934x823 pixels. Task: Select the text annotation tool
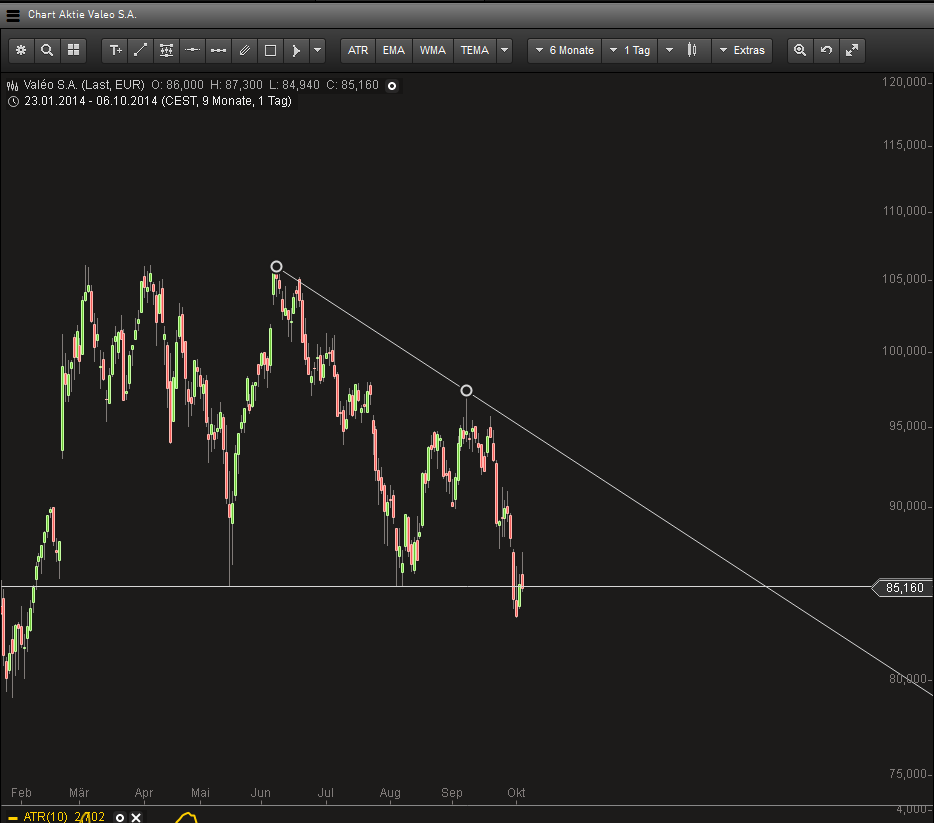pos(115,50)
